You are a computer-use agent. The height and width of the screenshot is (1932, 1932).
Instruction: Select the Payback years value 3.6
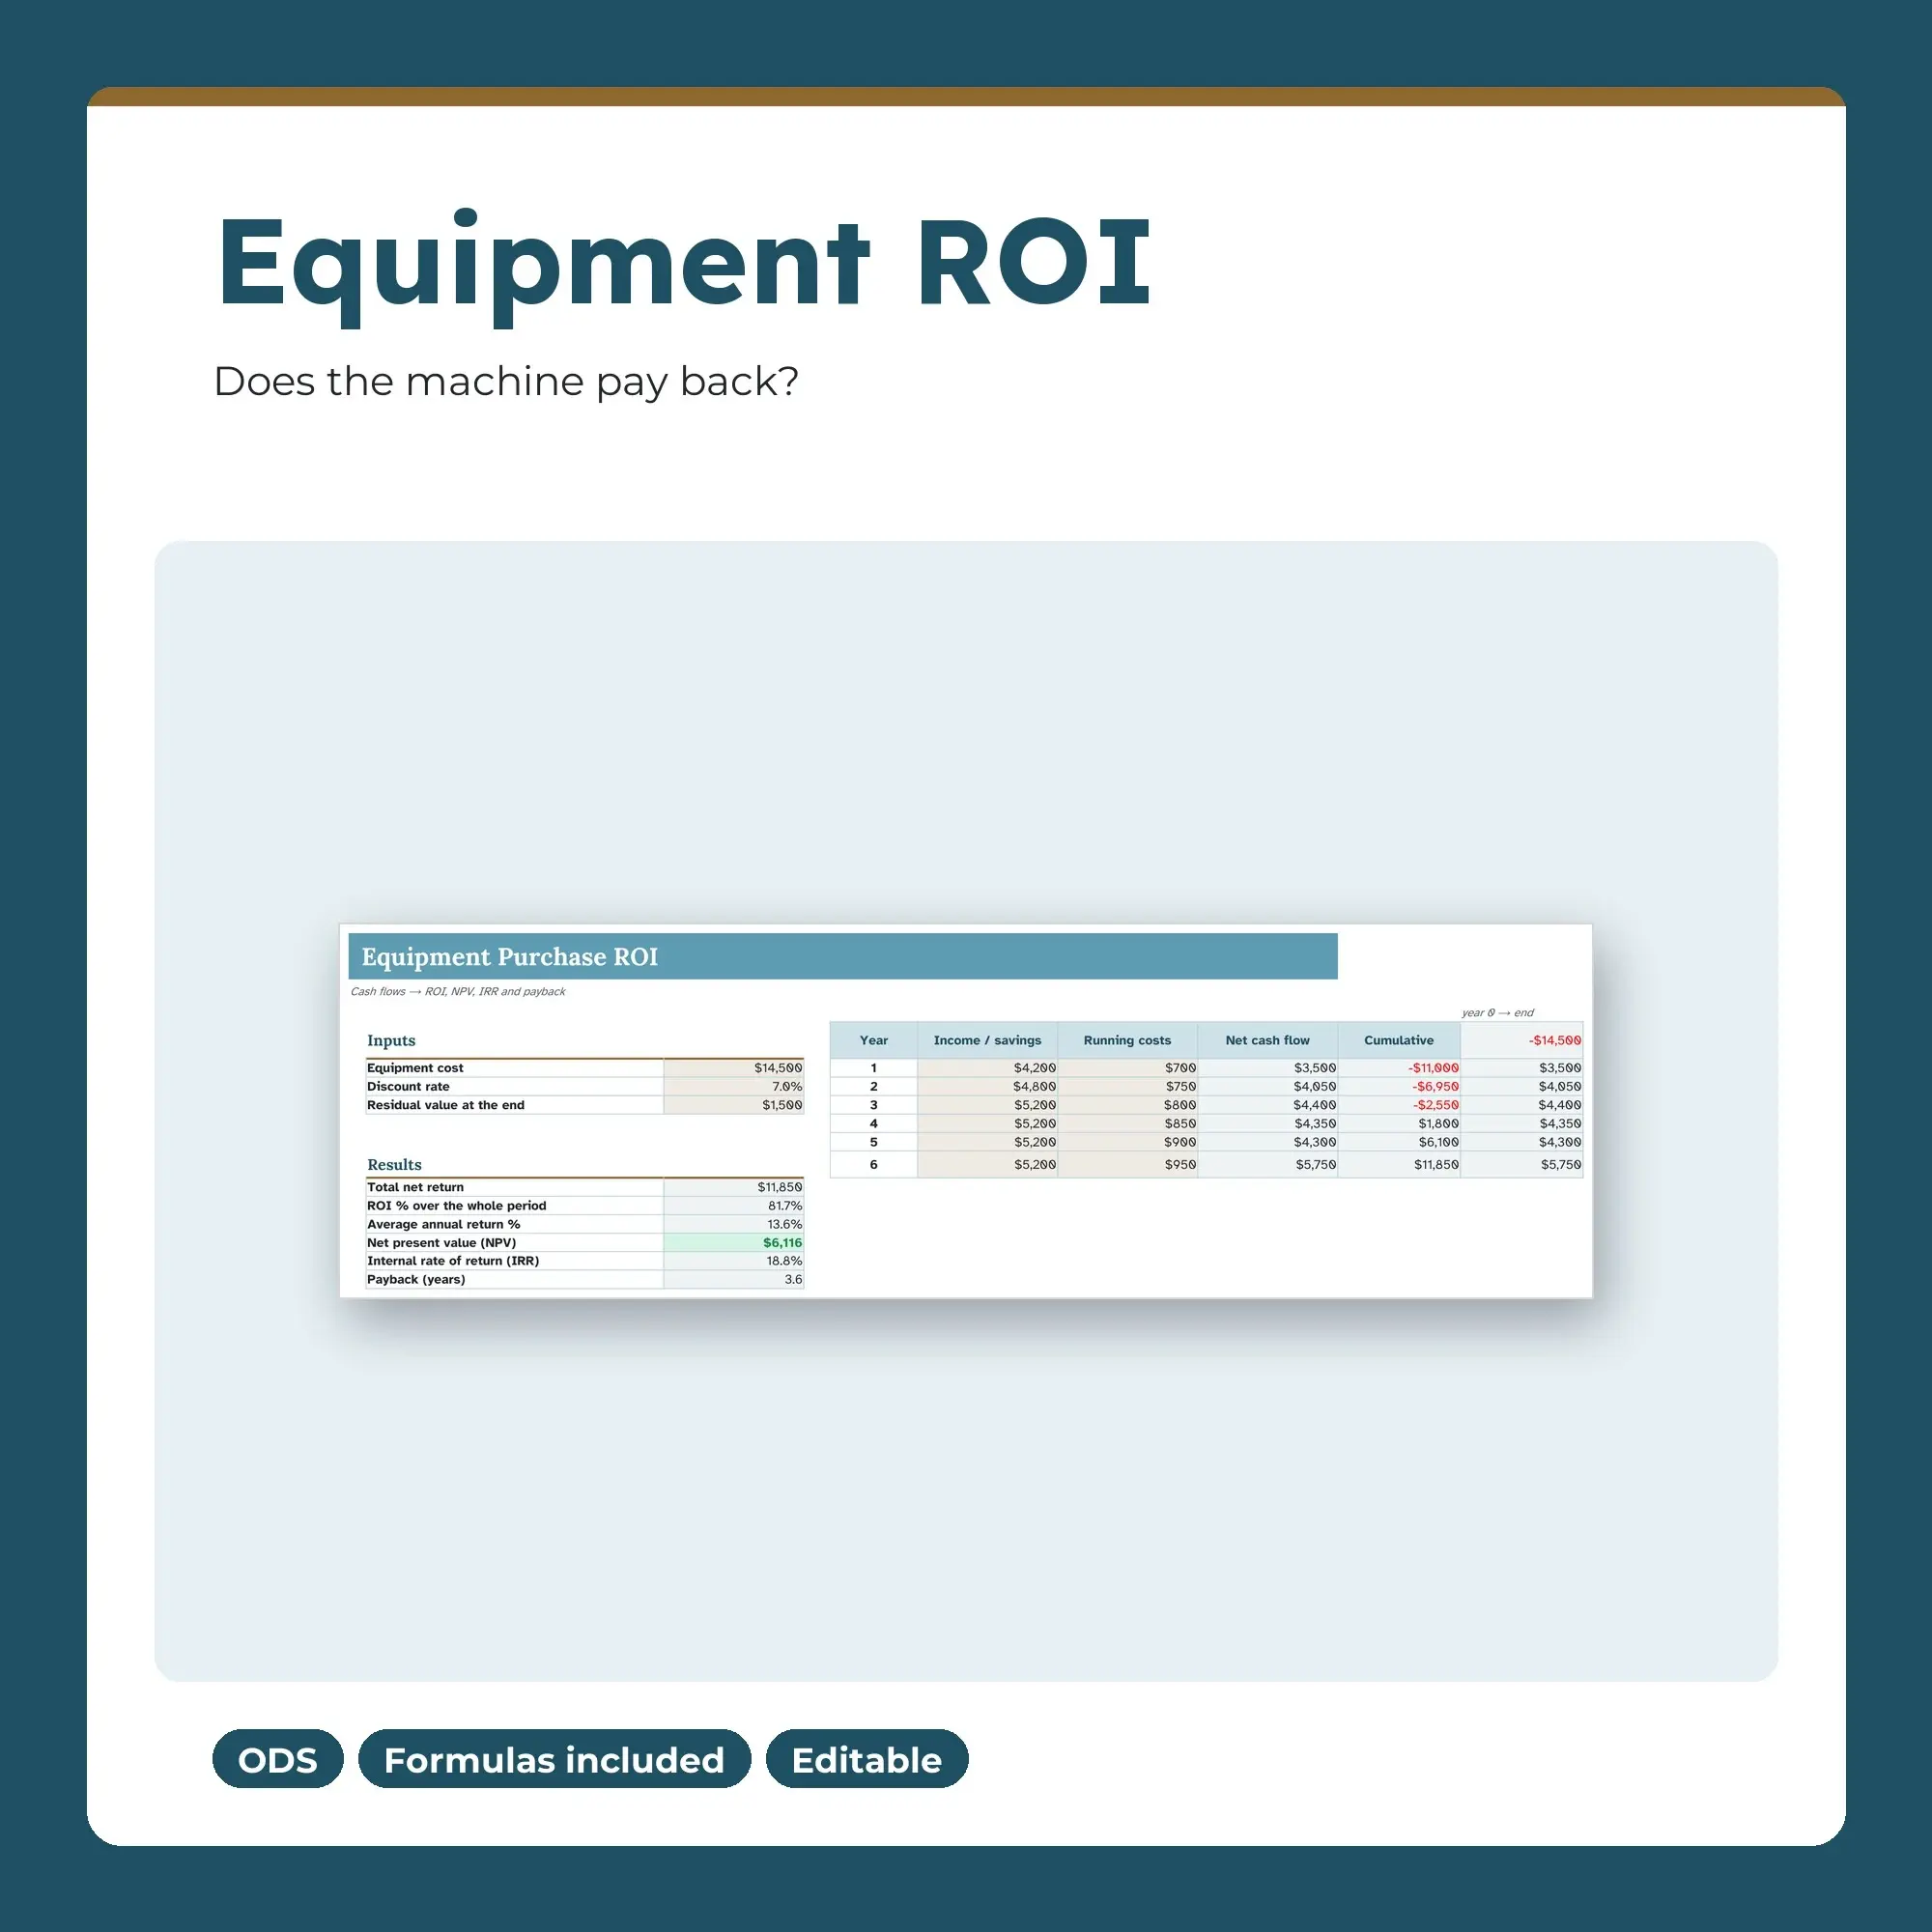[733, 1280]
